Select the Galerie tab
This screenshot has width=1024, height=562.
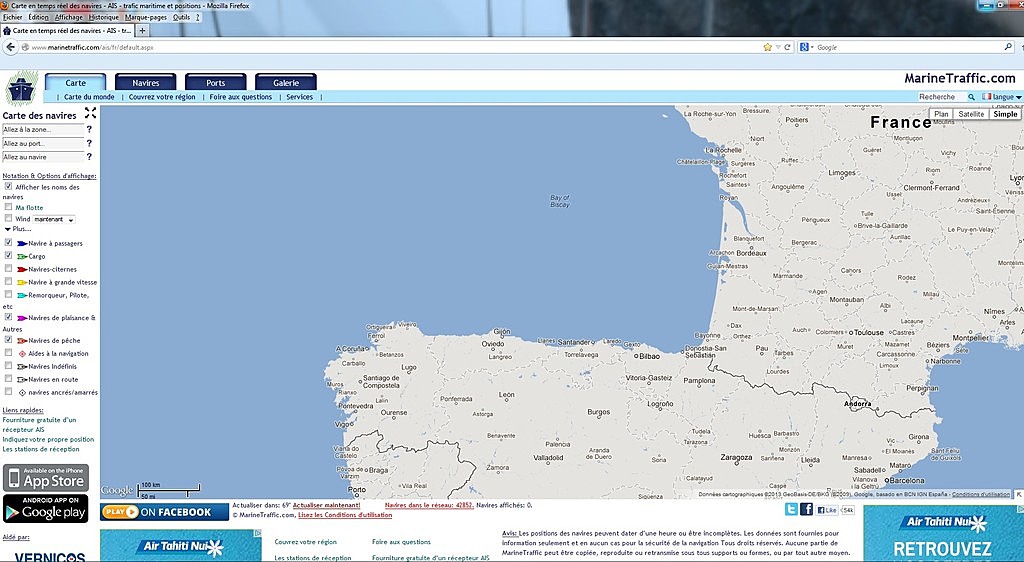click(286, 82)
